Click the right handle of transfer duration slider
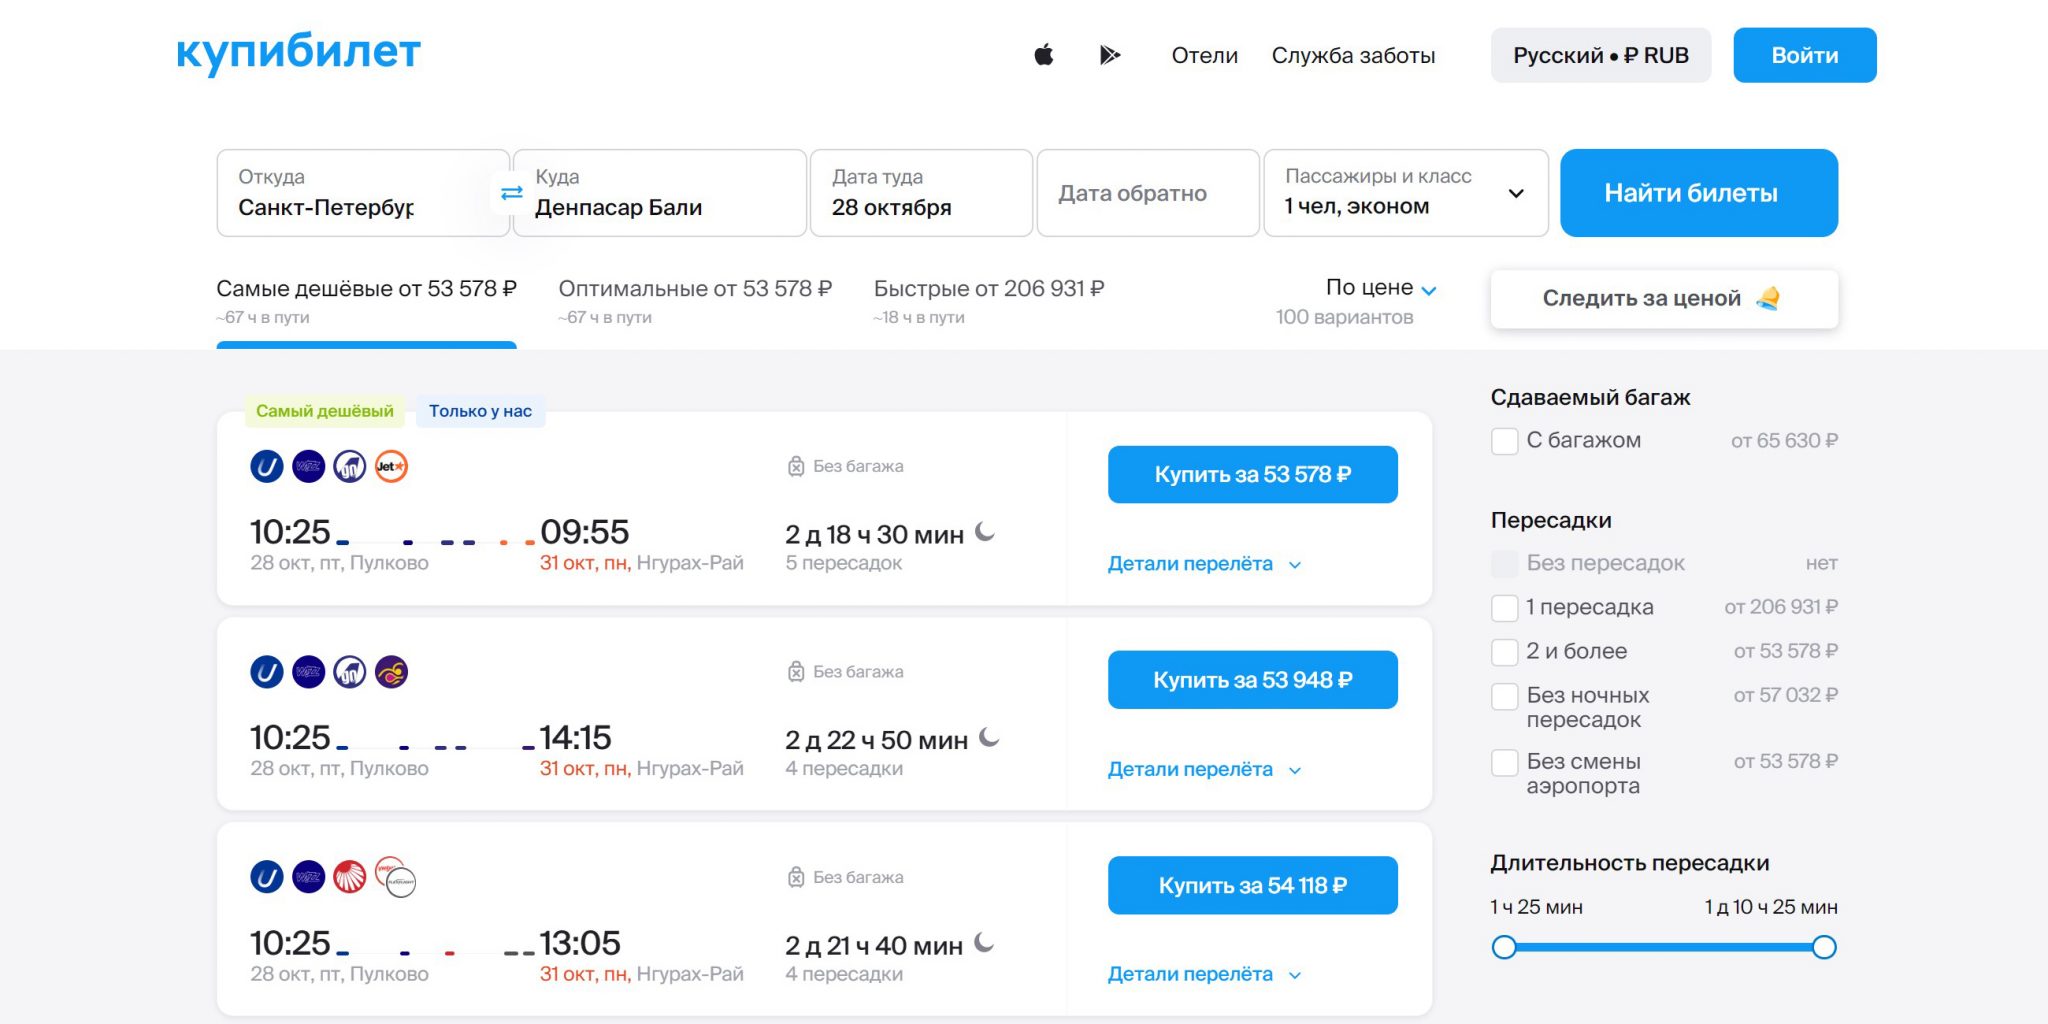Image resolution: width=2048 pixels, height=1024 pixels. (1823, 947)
